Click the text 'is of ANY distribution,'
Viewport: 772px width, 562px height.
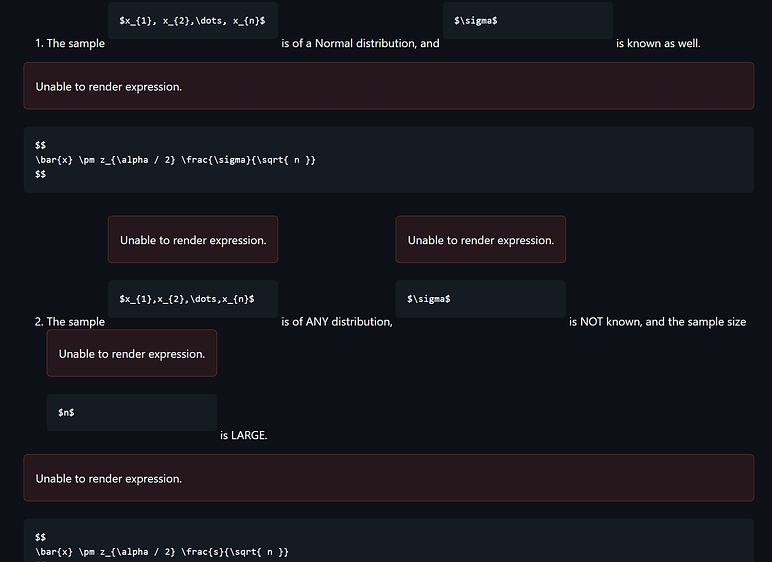(337, 322)
